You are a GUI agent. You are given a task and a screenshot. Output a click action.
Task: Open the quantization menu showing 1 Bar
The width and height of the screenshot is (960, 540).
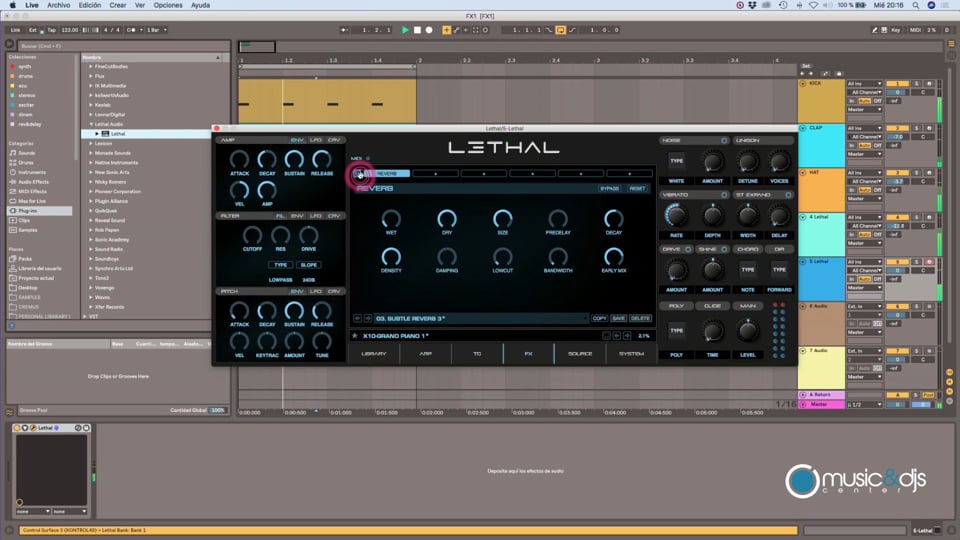click(x=156, y=29)
